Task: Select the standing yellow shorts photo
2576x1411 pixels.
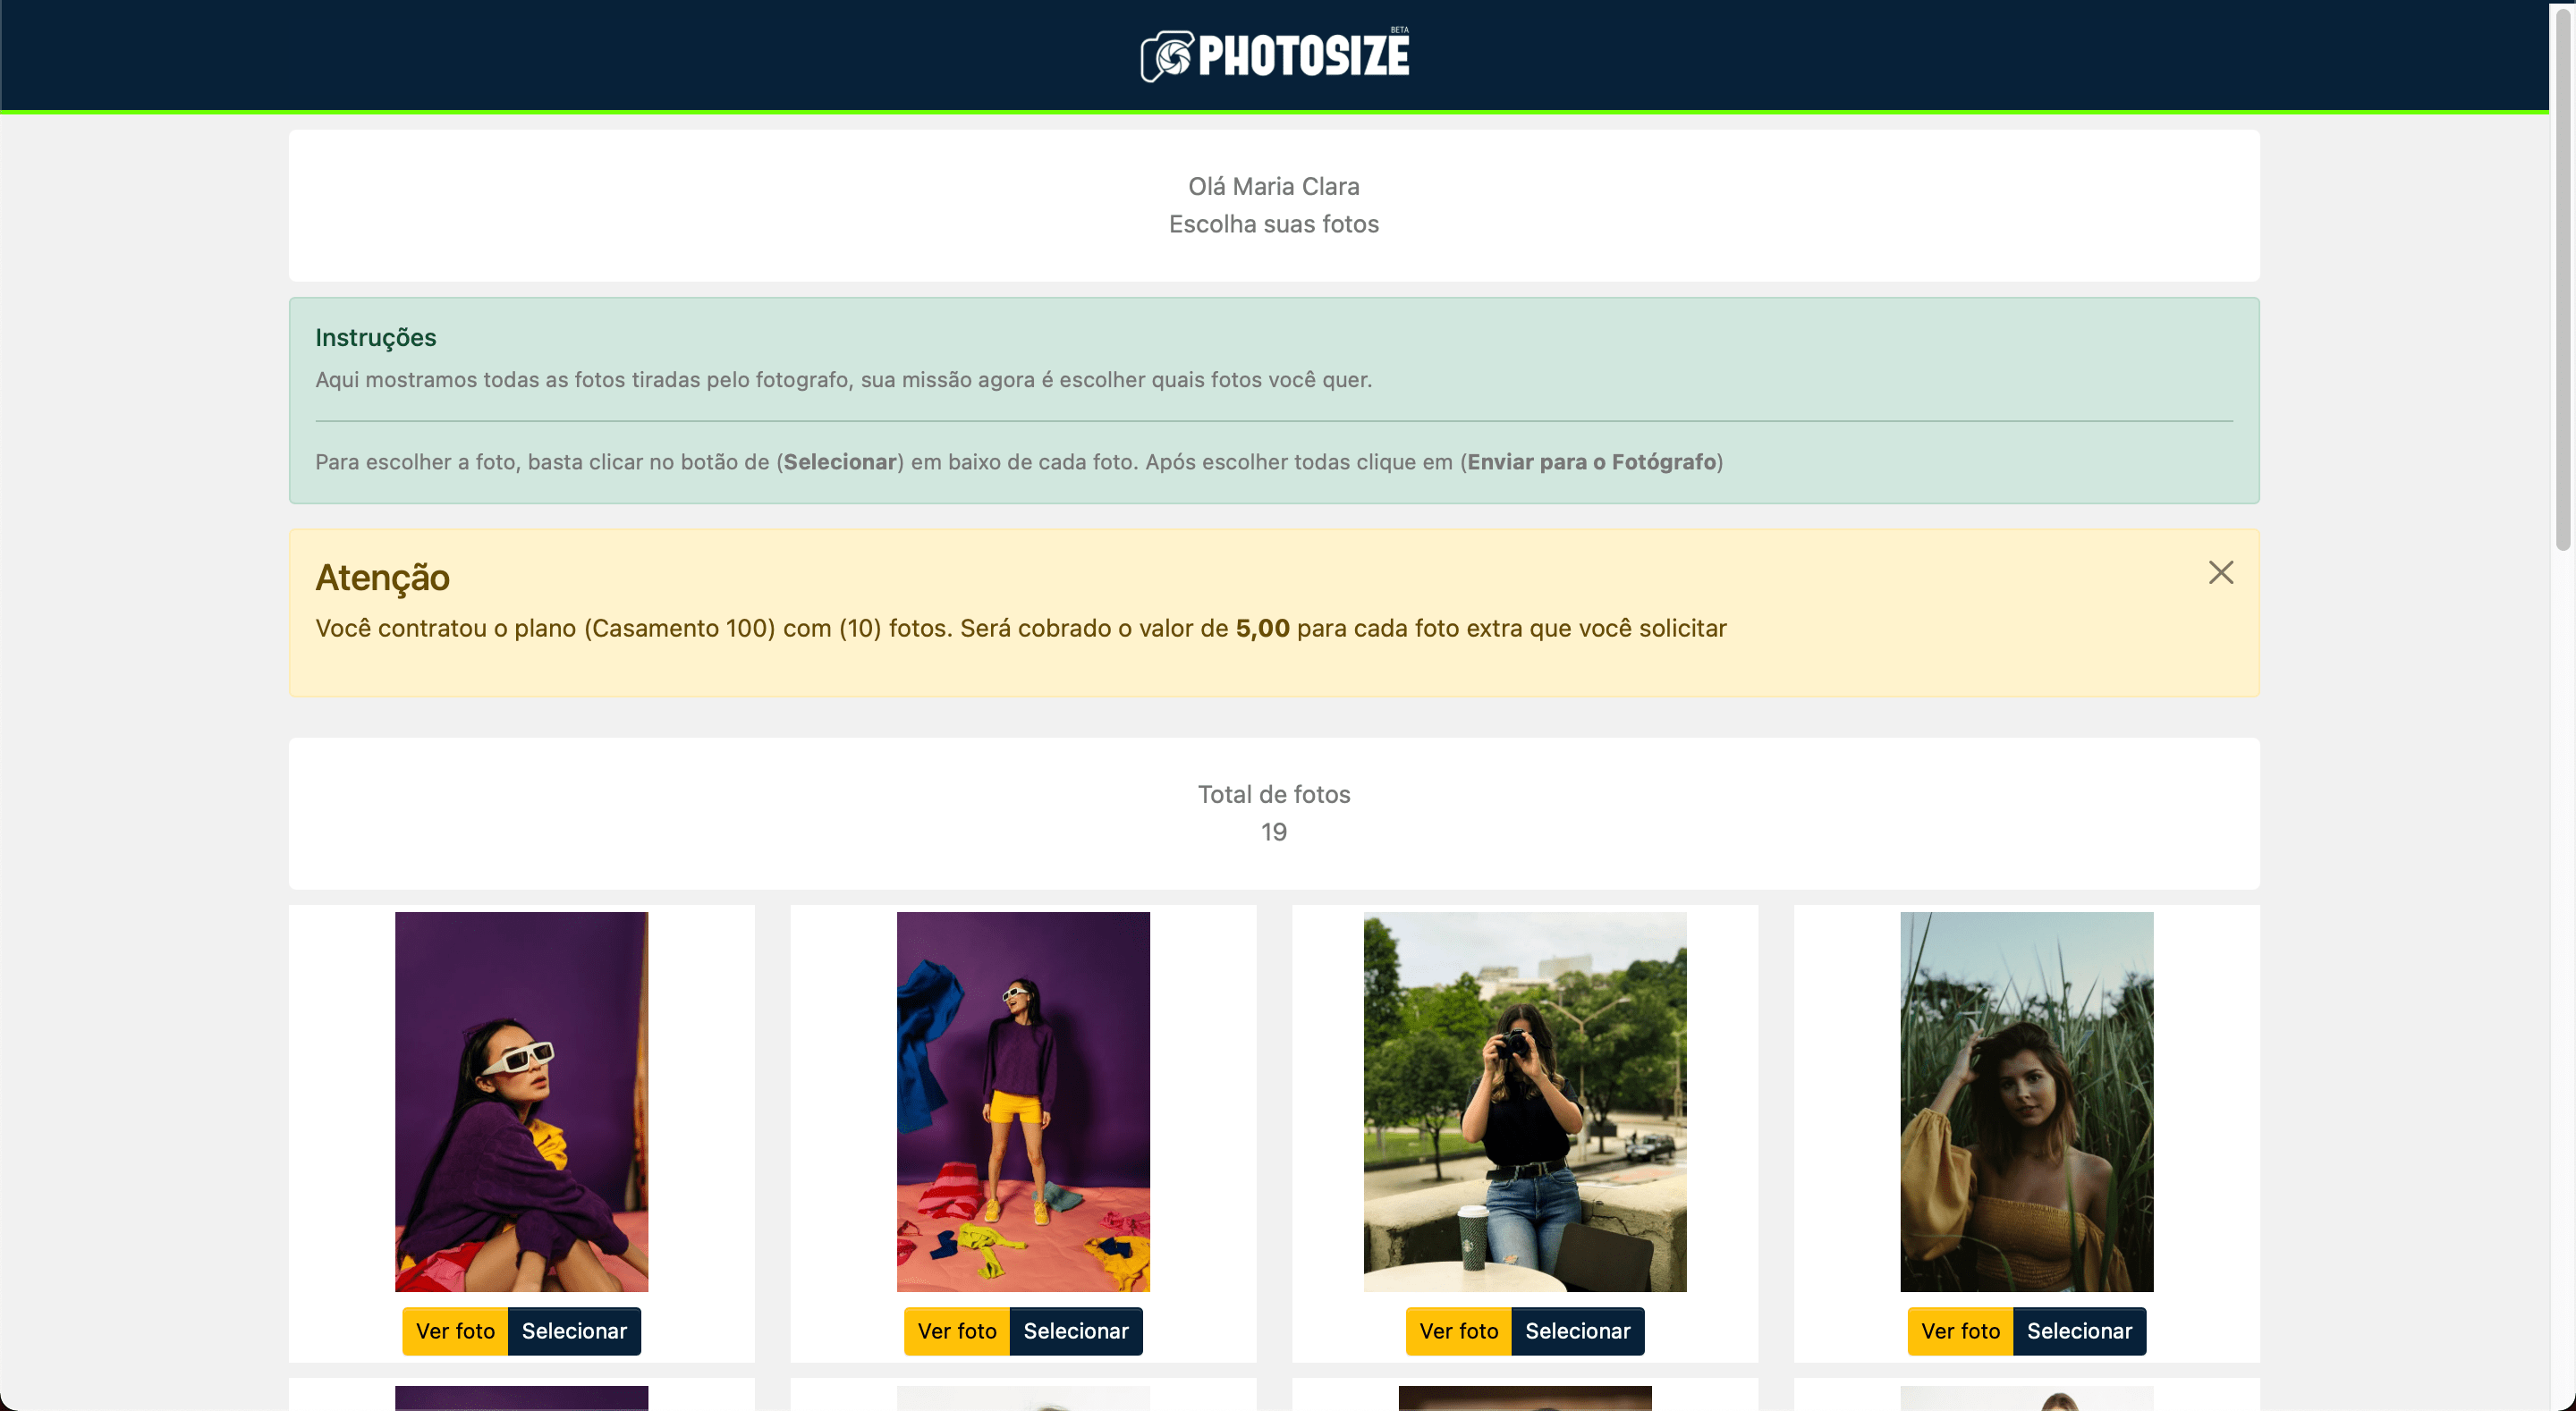Action: [1076, 1331]
